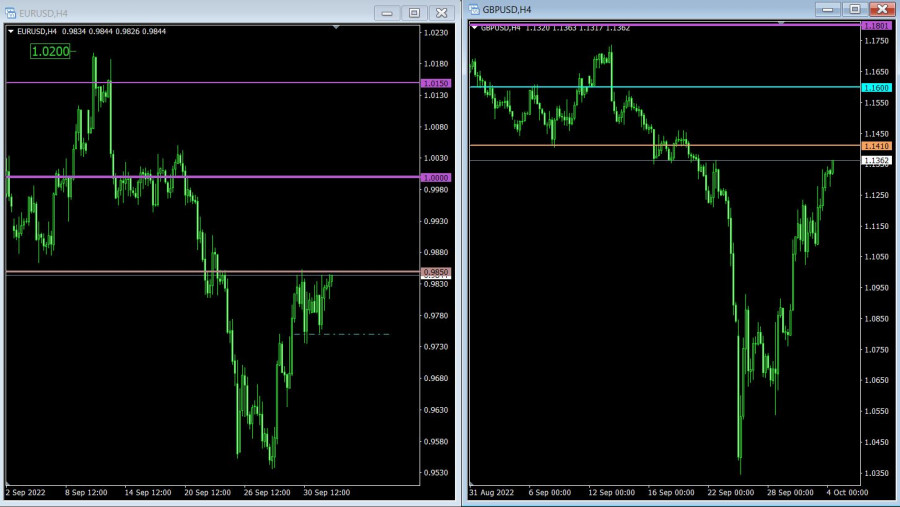The height and width of the screenshot is (507, 900).
Task: Select the orange 1.1410 price tag
Action: (877, 146)
